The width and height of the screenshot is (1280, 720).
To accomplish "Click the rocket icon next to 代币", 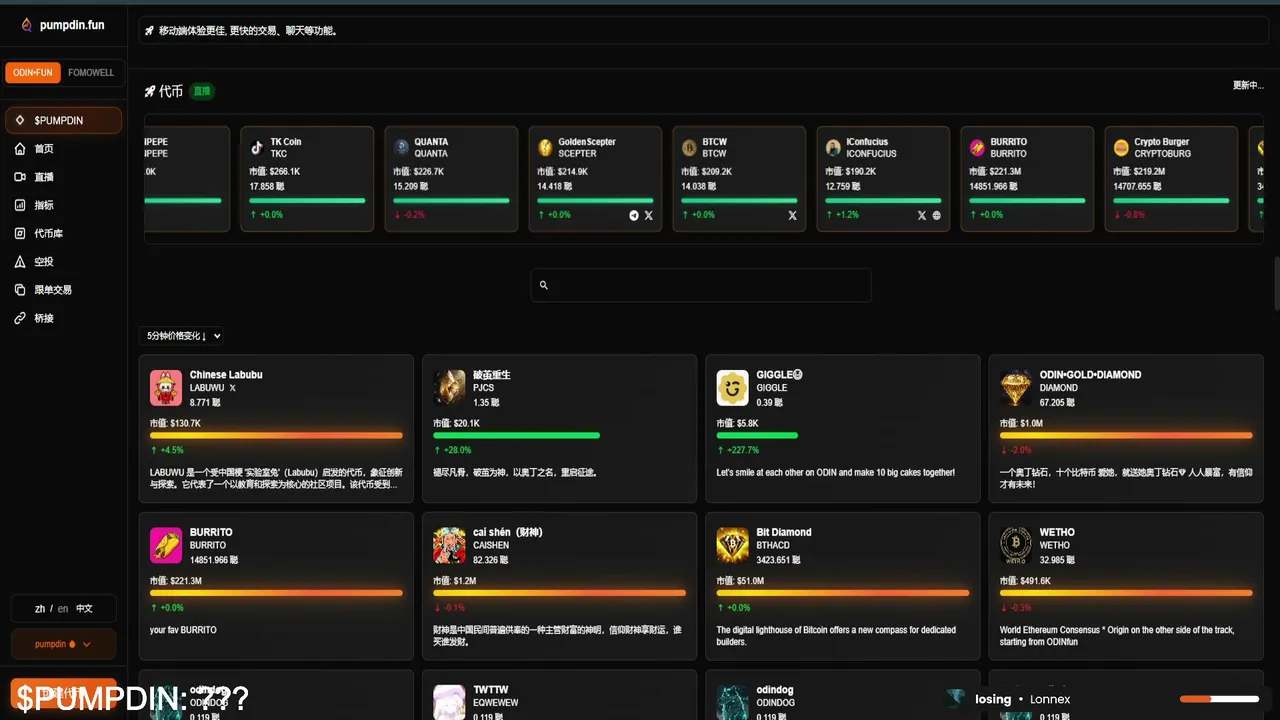I will click(x=150, y=91).
